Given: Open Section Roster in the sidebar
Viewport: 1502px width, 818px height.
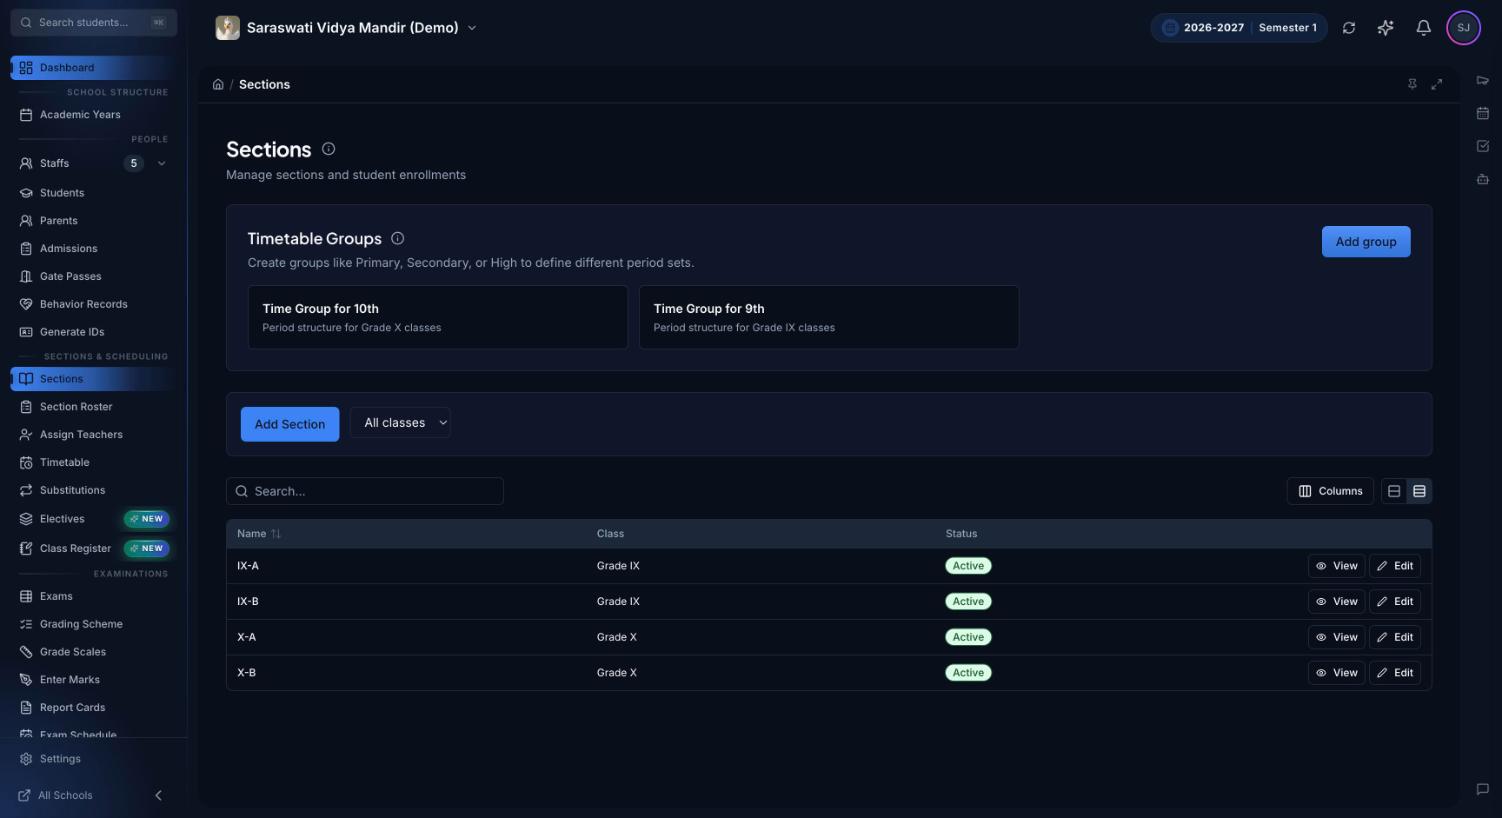Looking at the screenshot, I should (x=93, y=407).
